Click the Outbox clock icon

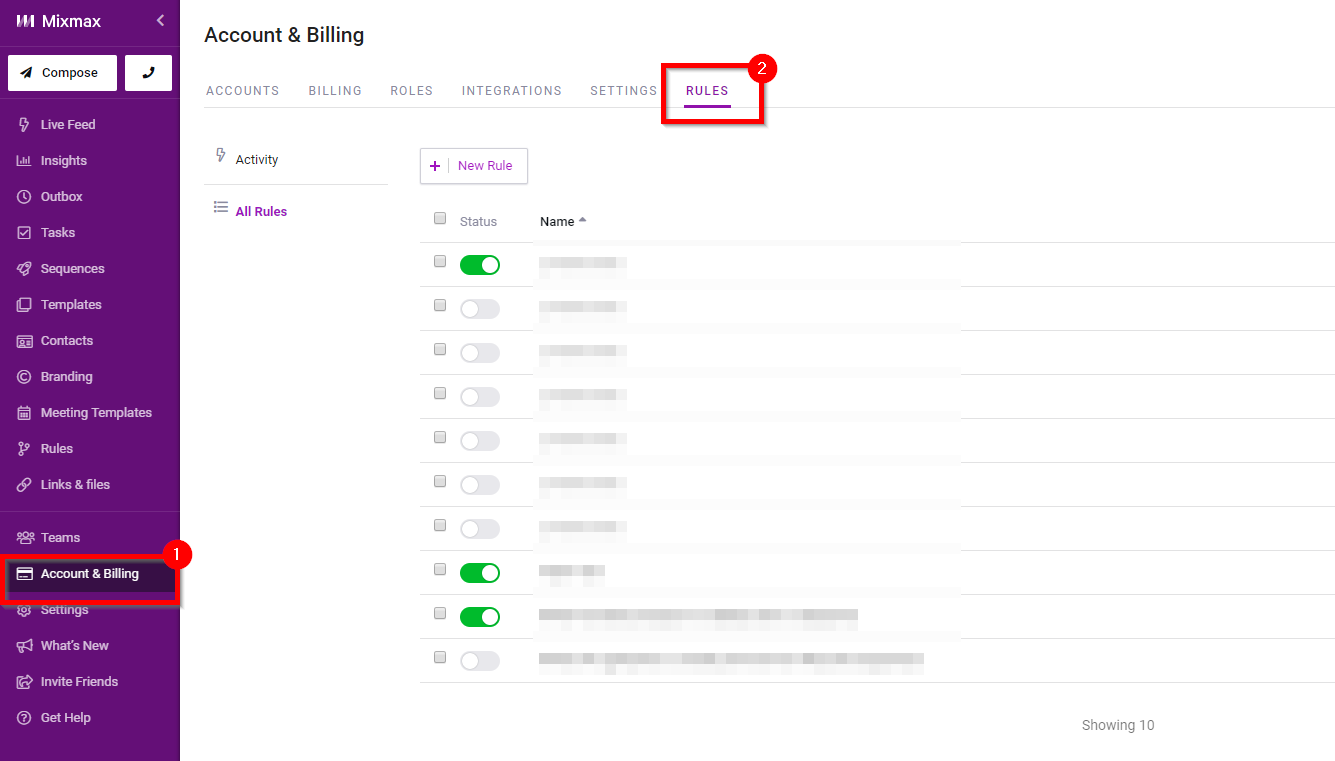point(25,197)
